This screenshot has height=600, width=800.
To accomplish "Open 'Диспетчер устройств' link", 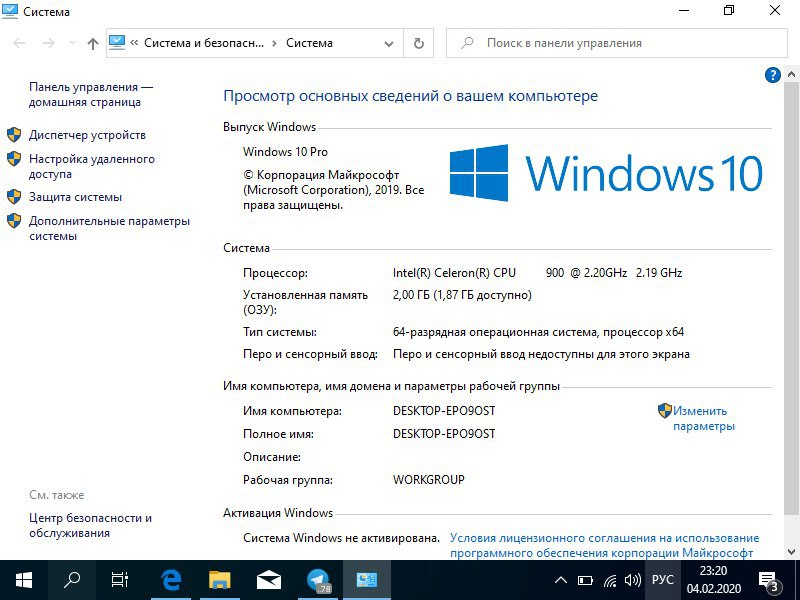I will tap(87, 135).
